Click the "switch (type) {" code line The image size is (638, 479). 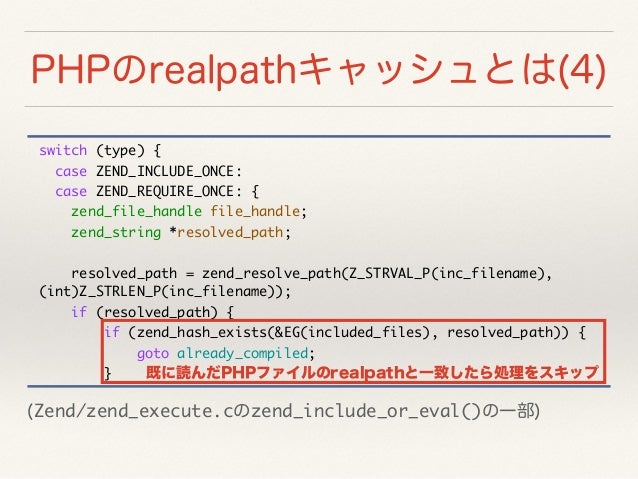click(100, 151)
